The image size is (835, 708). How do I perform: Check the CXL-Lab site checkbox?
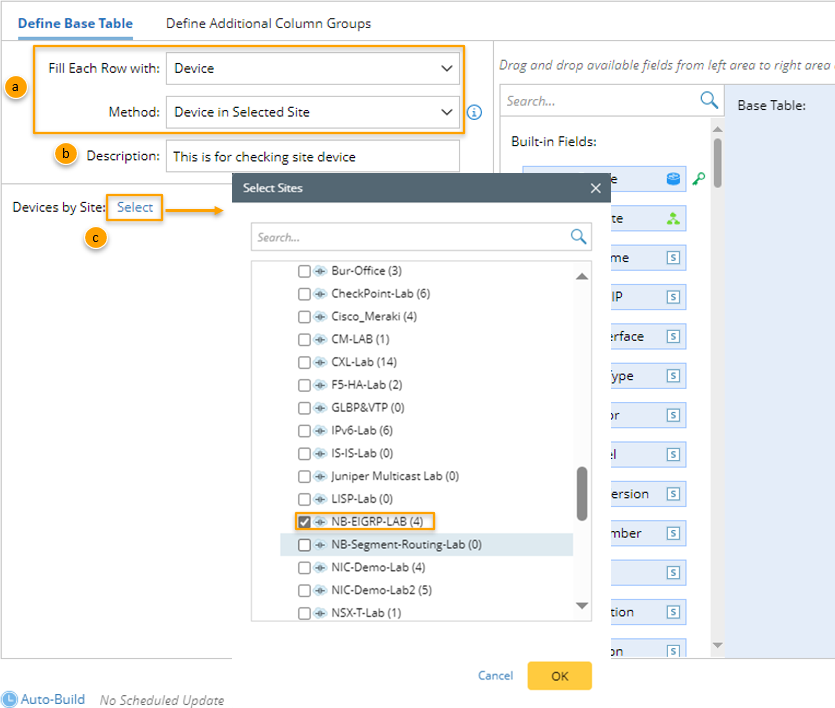[x=304, y=362]
